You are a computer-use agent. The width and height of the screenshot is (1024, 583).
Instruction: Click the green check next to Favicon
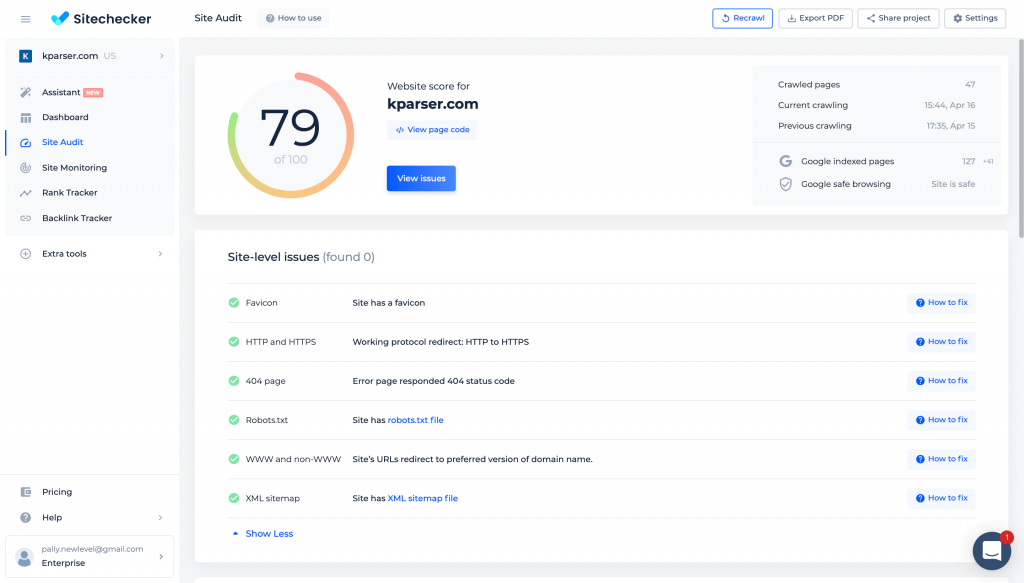[234, 303]
